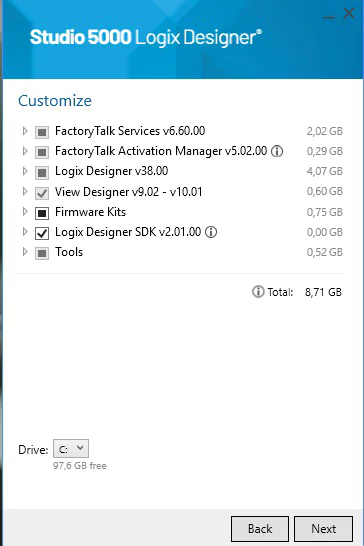Select Logix Designer SDK v2.01.00 label
This screenshot has width=364, height=546.
pos(128,232)
